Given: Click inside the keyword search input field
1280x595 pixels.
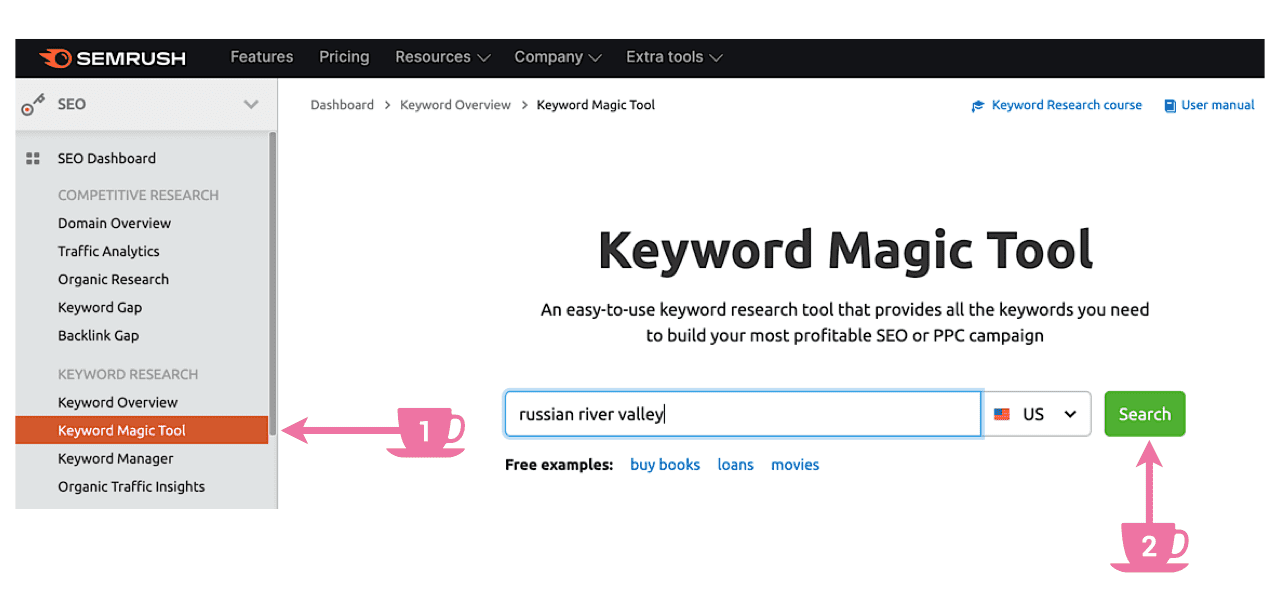Looking at the screenshot, I should click(x=740, y=413).
